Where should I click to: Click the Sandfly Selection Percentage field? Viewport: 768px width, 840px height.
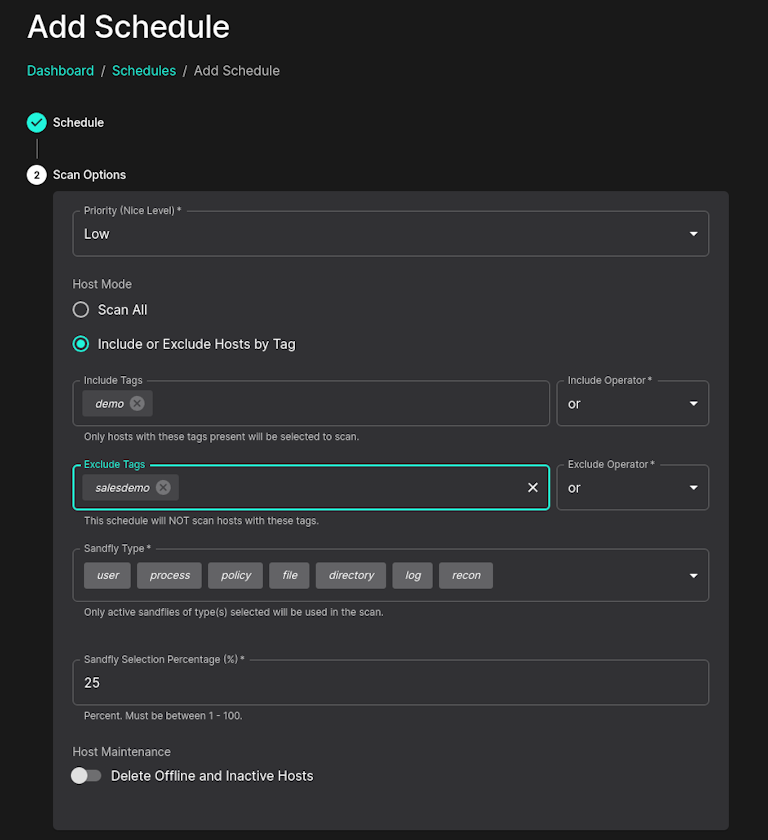390,682
